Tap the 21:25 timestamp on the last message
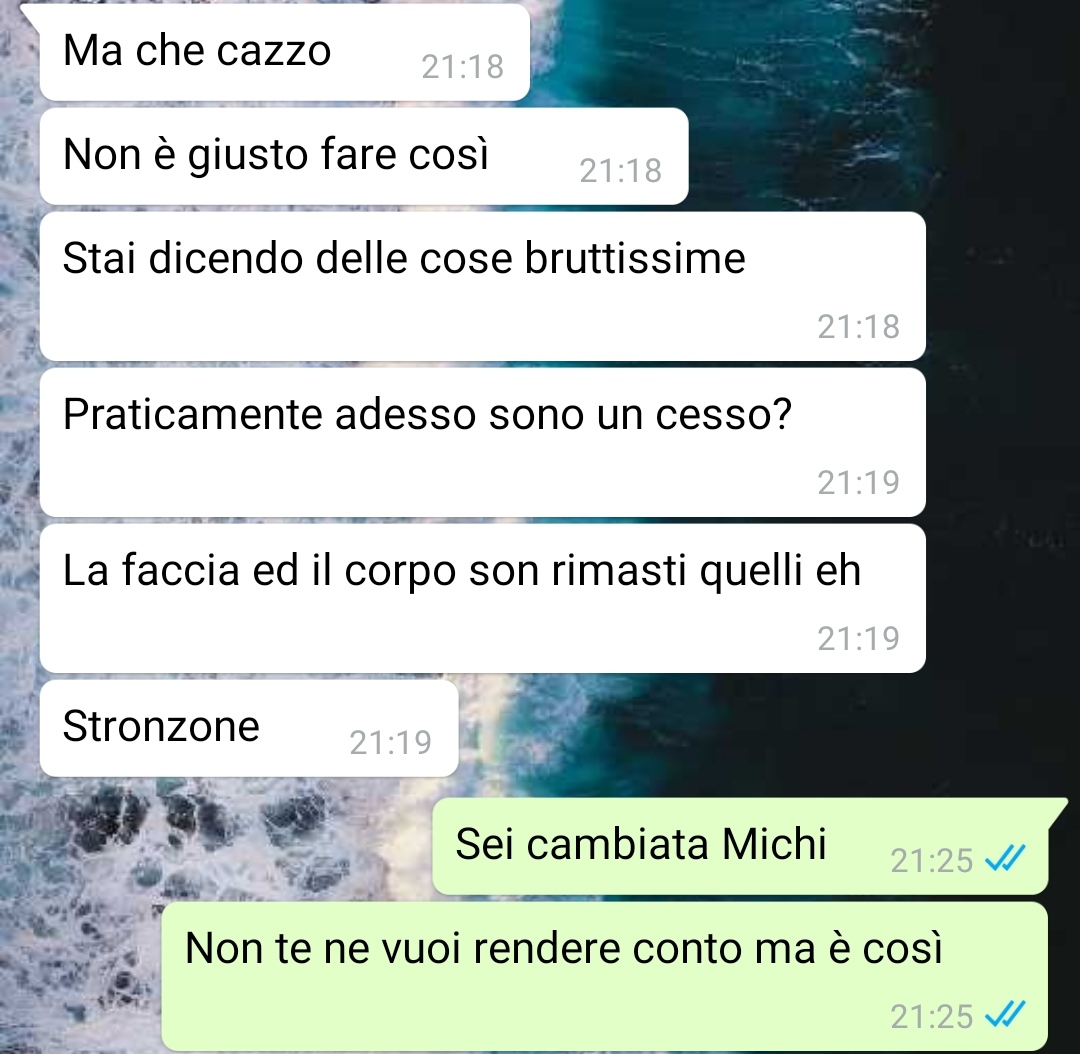 (x=931, y=1016)
